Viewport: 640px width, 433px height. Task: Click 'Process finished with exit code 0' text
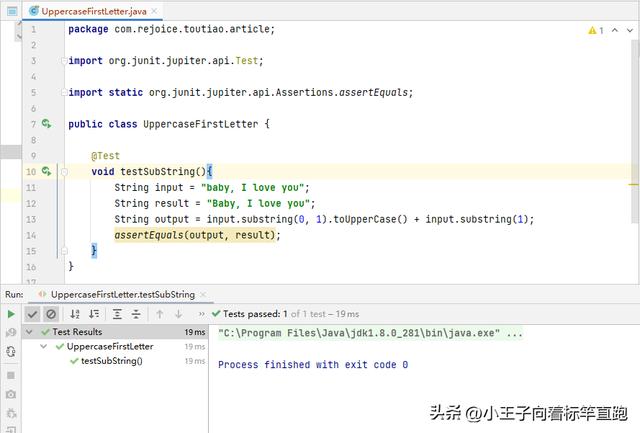click(x=313, y=364)
